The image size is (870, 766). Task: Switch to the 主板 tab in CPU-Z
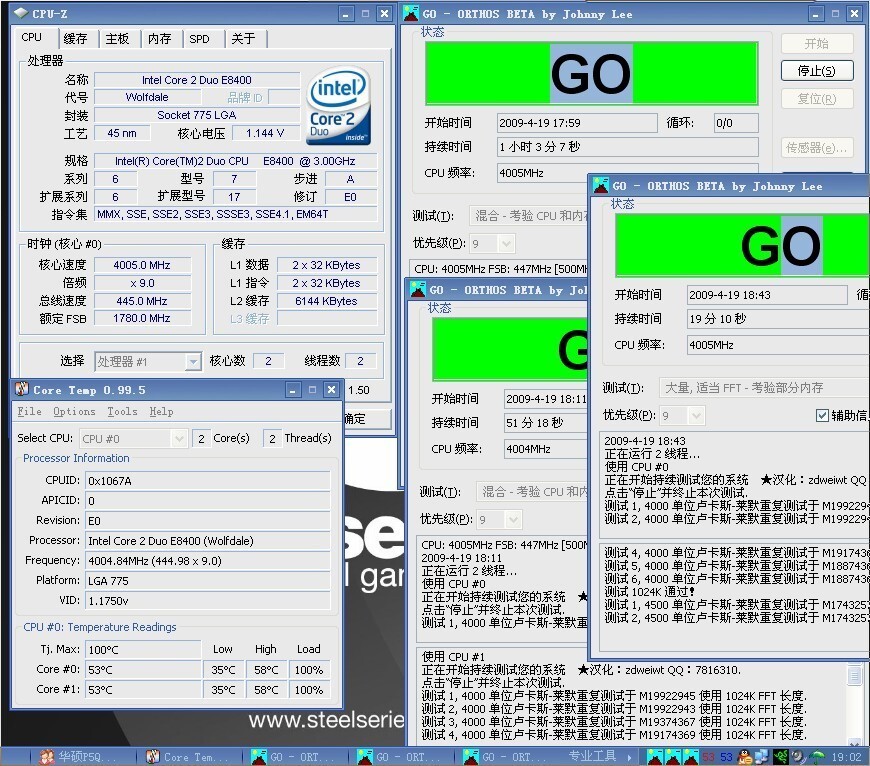coord(117,39)
